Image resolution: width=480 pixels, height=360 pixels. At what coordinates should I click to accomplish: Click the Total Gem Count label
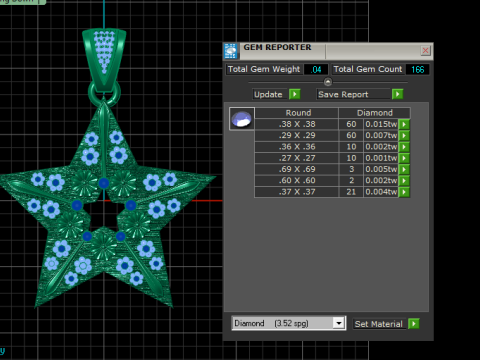coord(368,69)
